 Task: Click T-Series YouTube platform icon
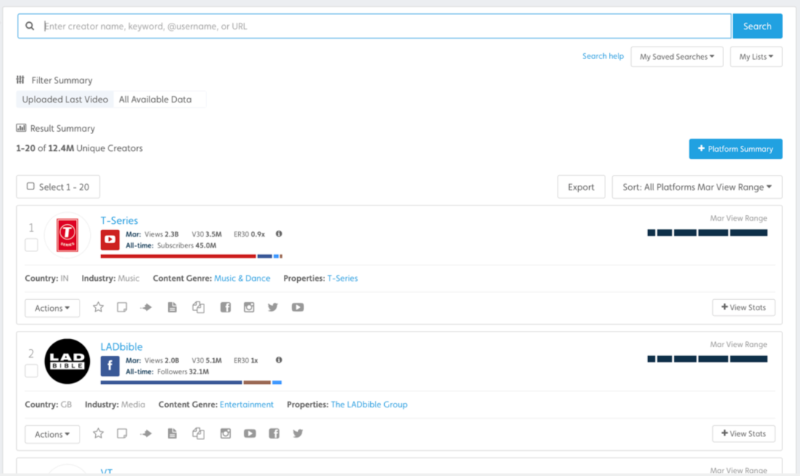click(110, 239)
